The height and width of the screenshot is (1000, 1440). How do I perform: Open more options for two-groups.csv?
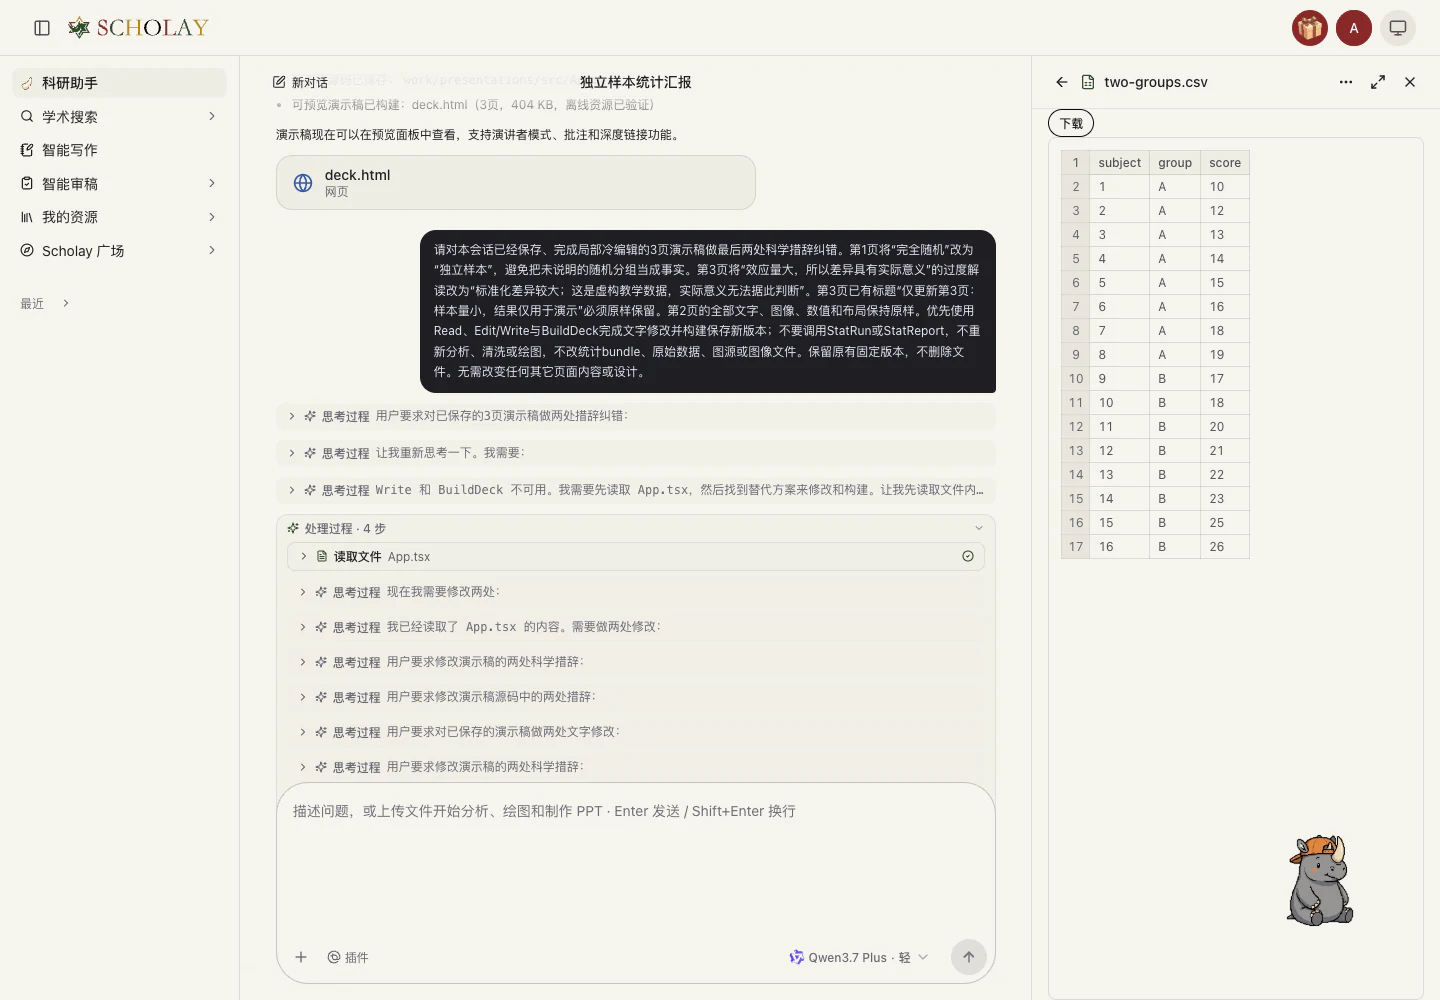(1346, 82)
